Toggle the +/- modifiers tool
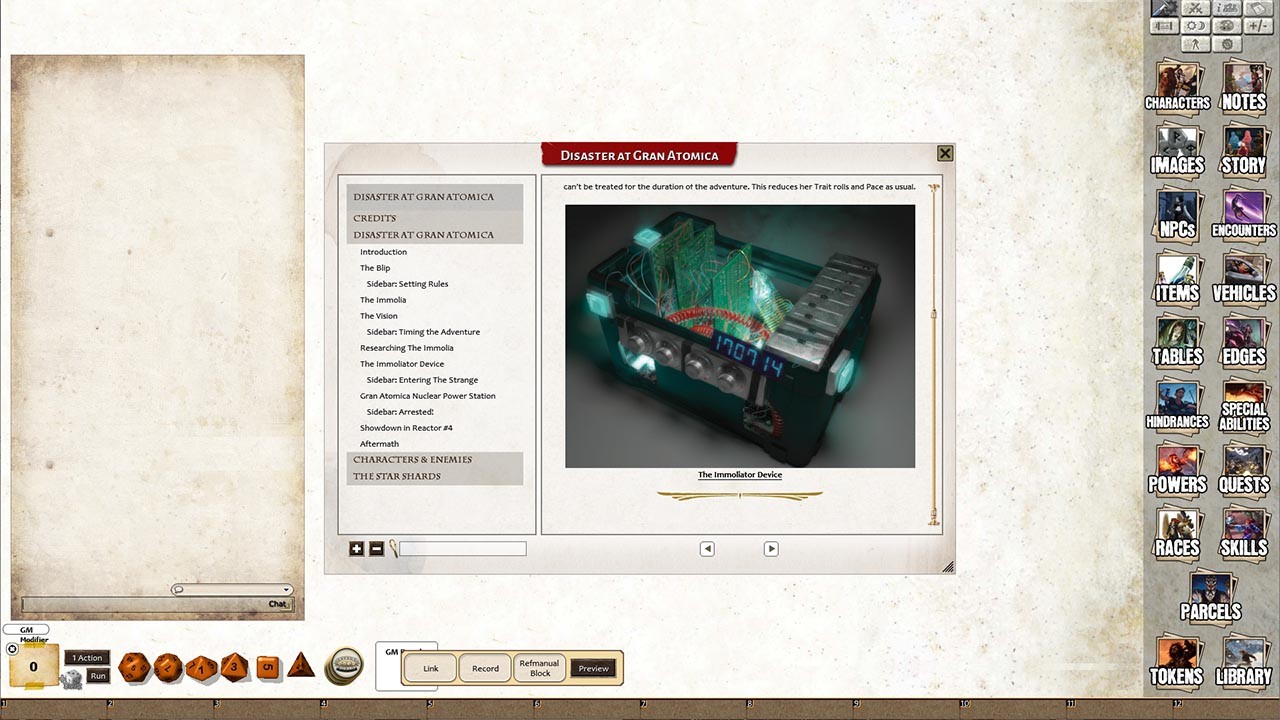The image size is (1280, 720). click(1257, 26)
